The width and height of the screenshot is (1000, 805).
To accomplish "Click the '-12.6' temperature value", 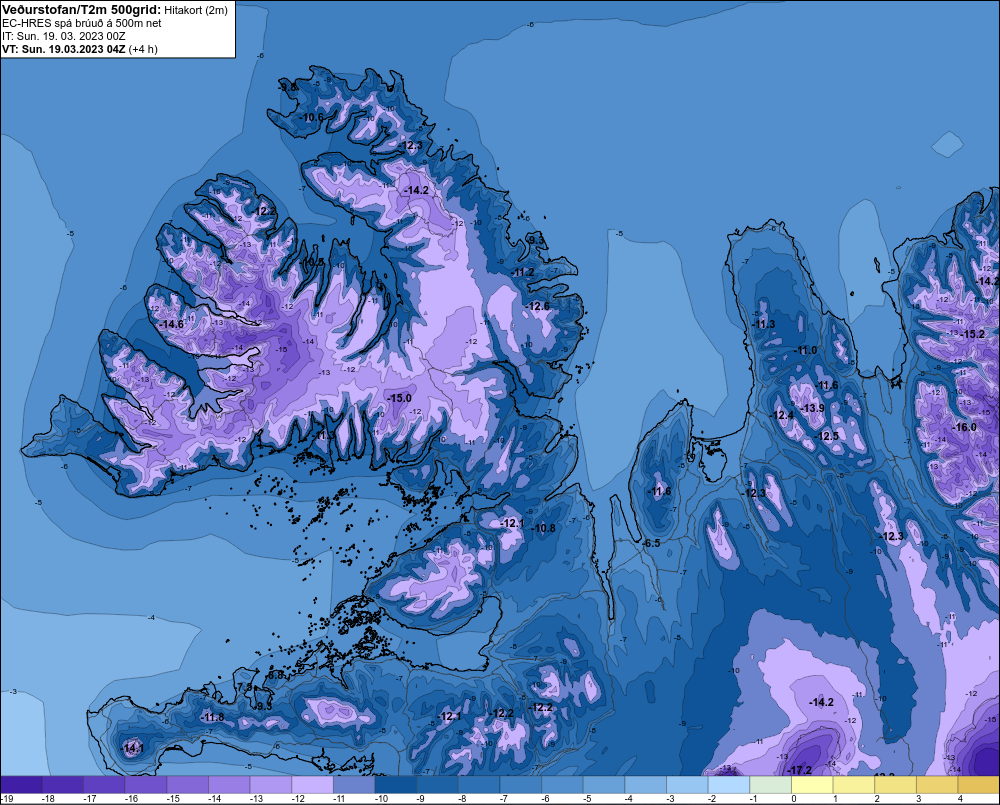I will (x=538, y=307).
